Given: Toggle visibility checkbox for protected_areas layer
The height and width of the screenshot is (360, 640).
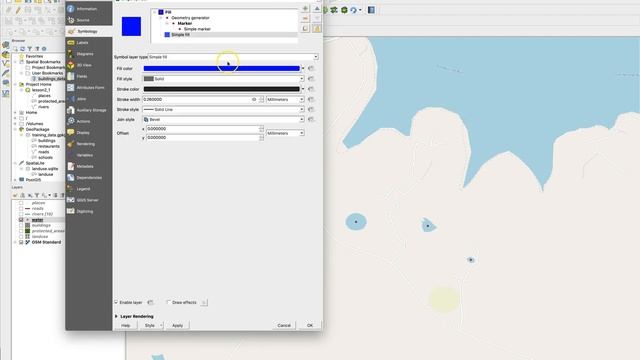Looking at the screenshot, I should point(21,231).
